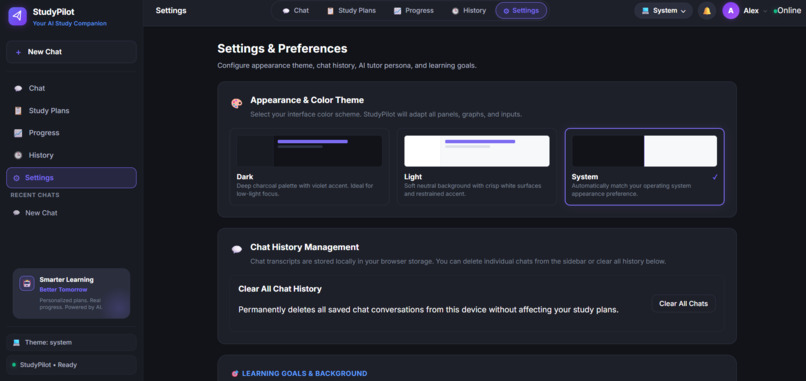Open the System theme dropdown in header
The height and width of the screenshot is (381, 806).
664,11
